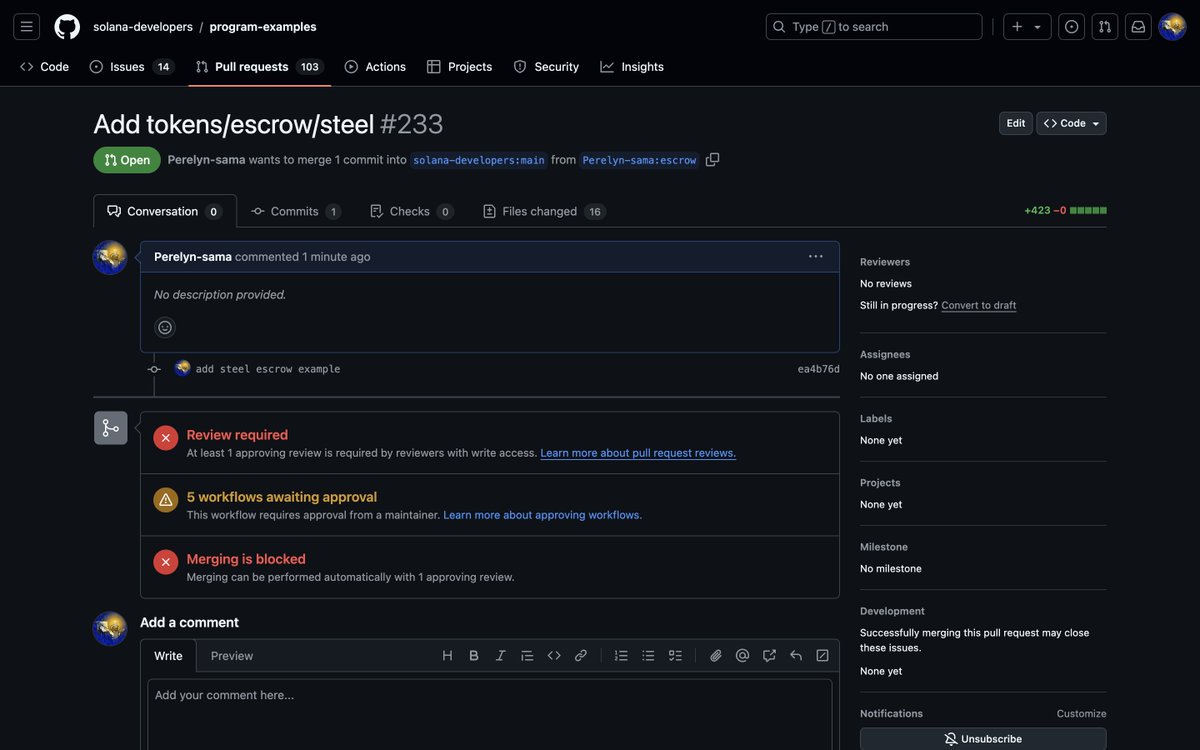The height and width of the screenshot is (750, 1200).
Task: Click Convert to draft link
Action: tap(979, 305)
